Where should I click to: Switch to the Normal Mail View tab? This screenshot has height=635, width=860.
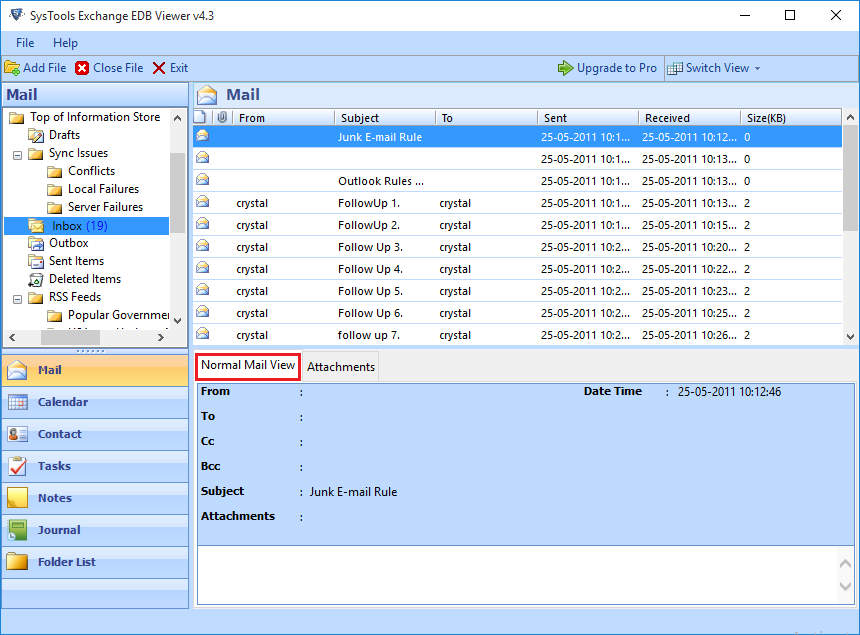click(248, 366)
